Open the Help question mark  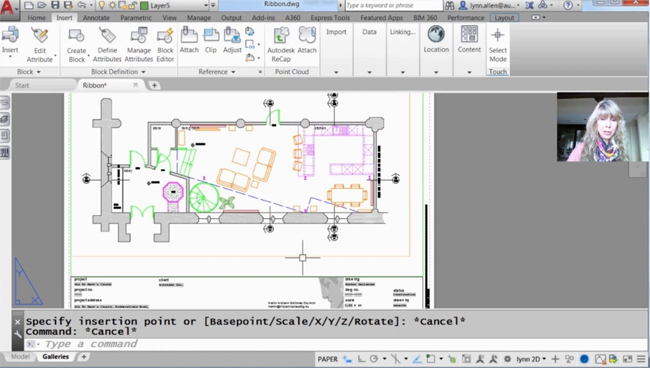568,5
